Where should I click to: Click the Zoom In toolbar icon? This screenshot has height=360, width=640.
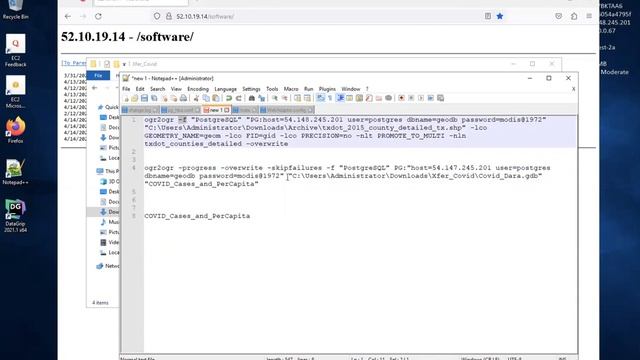275,98
